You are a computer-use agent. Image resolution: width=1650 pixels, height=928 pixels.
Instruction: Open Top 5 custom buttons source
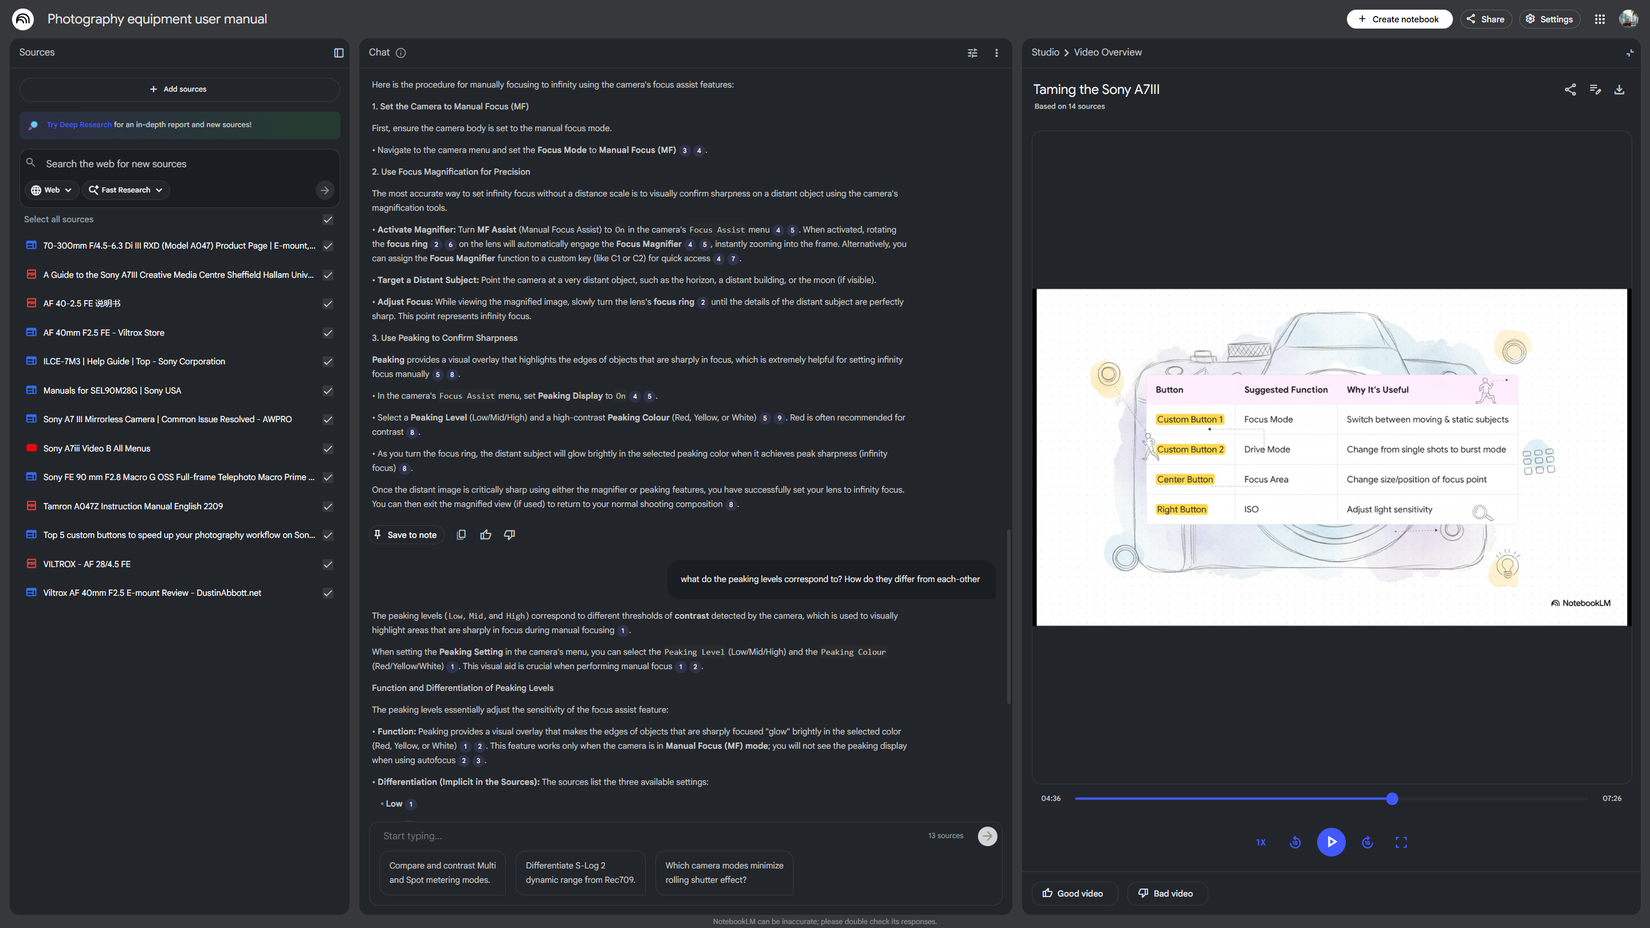pos(179,536)
